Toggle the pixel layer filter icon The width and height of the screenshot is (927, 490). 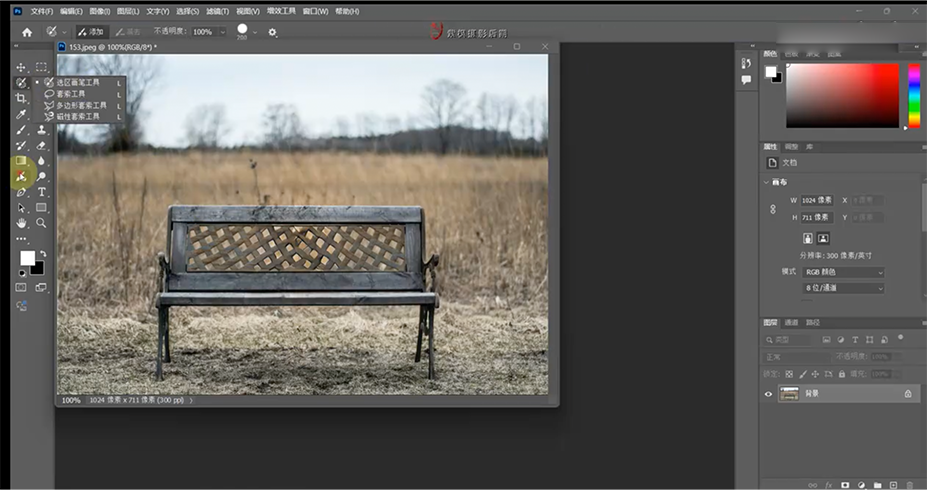[826, 340]
